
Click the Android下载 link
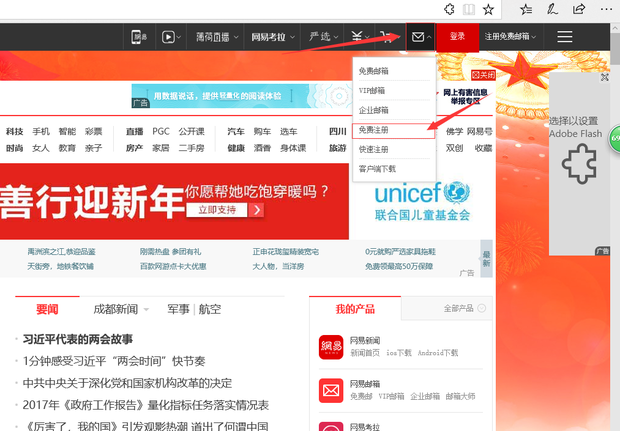coord(438,353)
